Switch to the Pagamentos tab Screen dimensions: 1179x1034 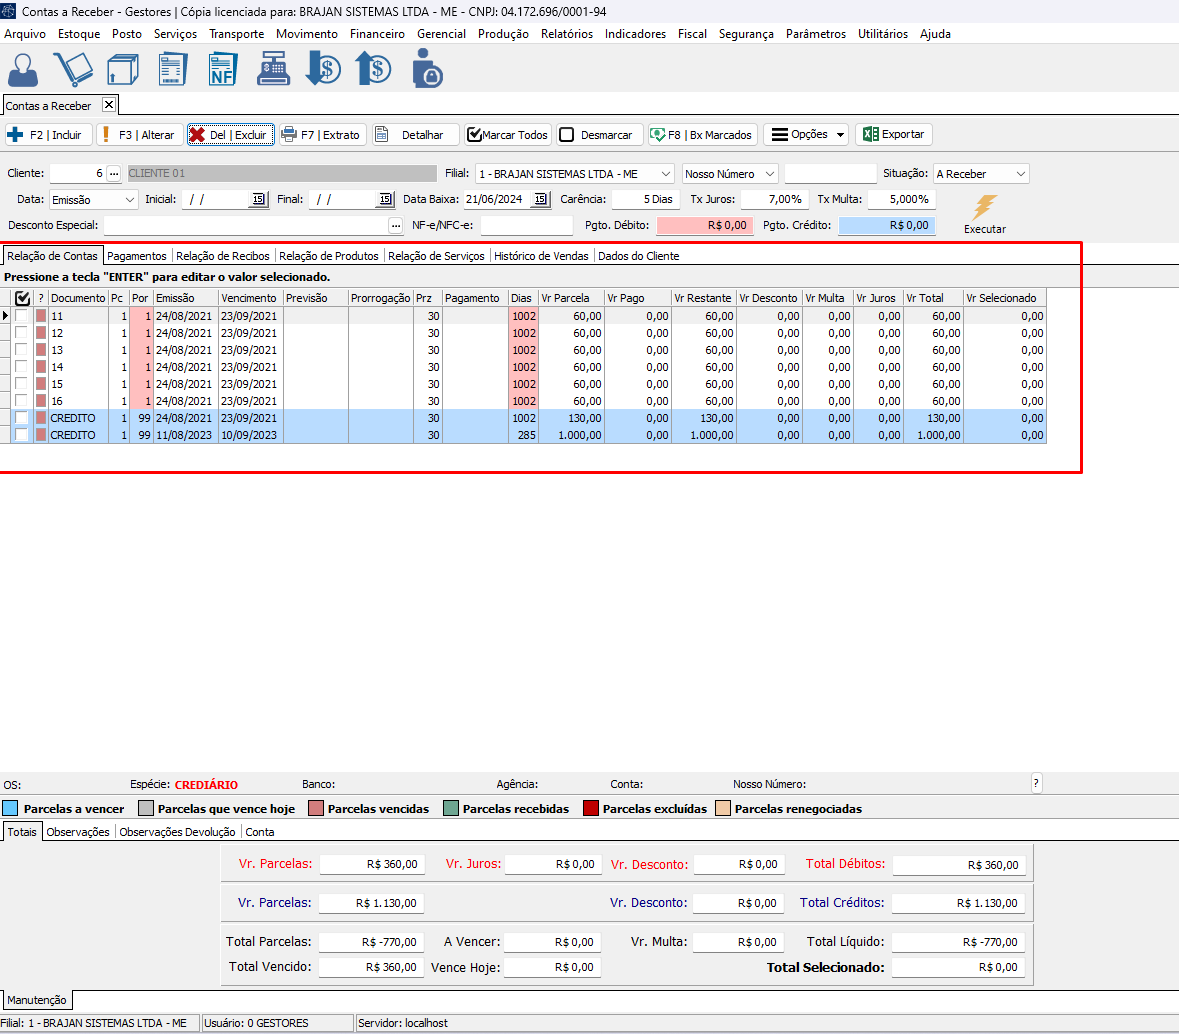(137, 256)
